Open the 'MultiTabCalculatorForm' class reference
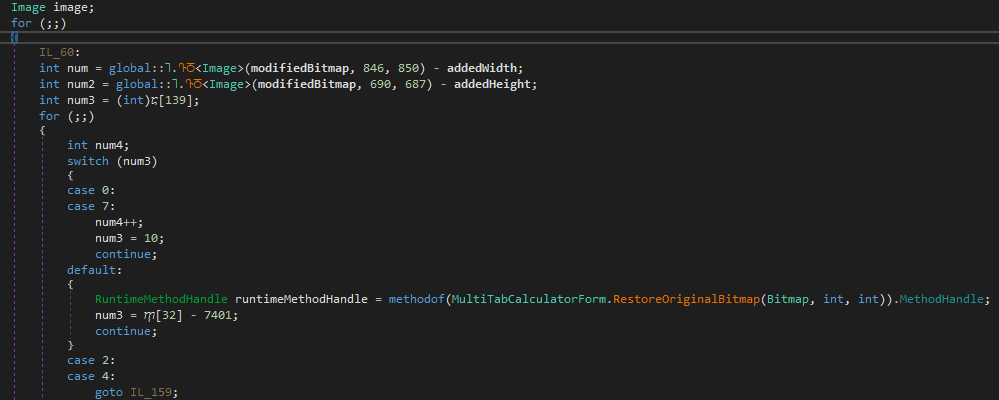Viewport: 999px width, 400px height. click(528, 299)
